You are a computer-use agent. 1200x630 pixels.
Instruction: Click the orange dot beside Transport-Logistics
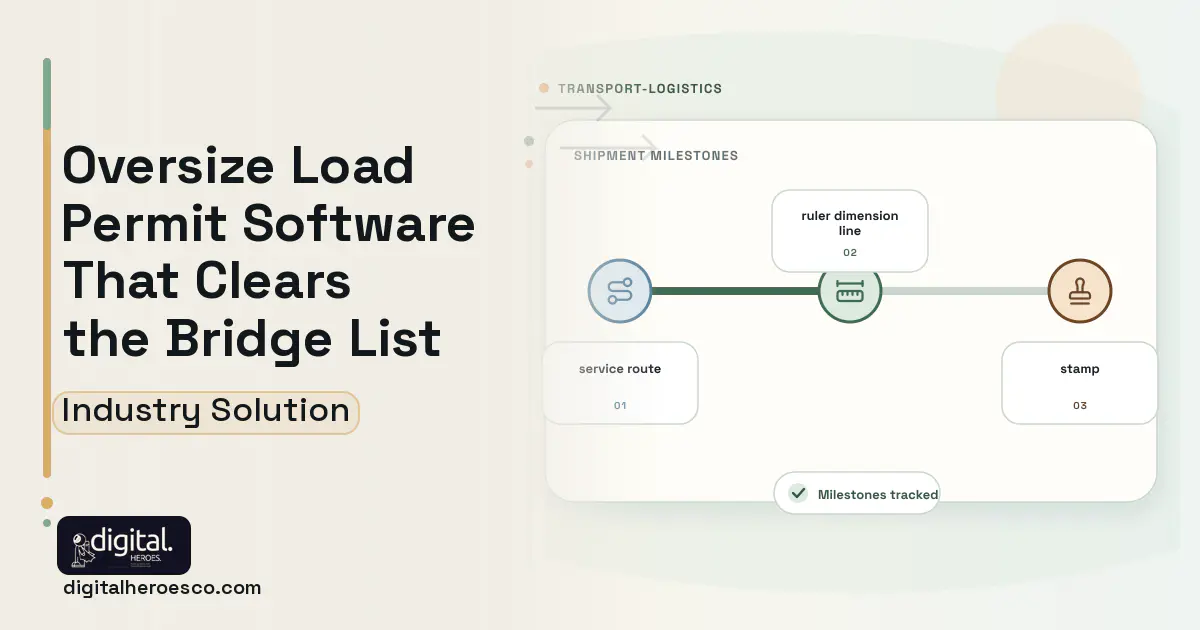(x=544, y=88)
